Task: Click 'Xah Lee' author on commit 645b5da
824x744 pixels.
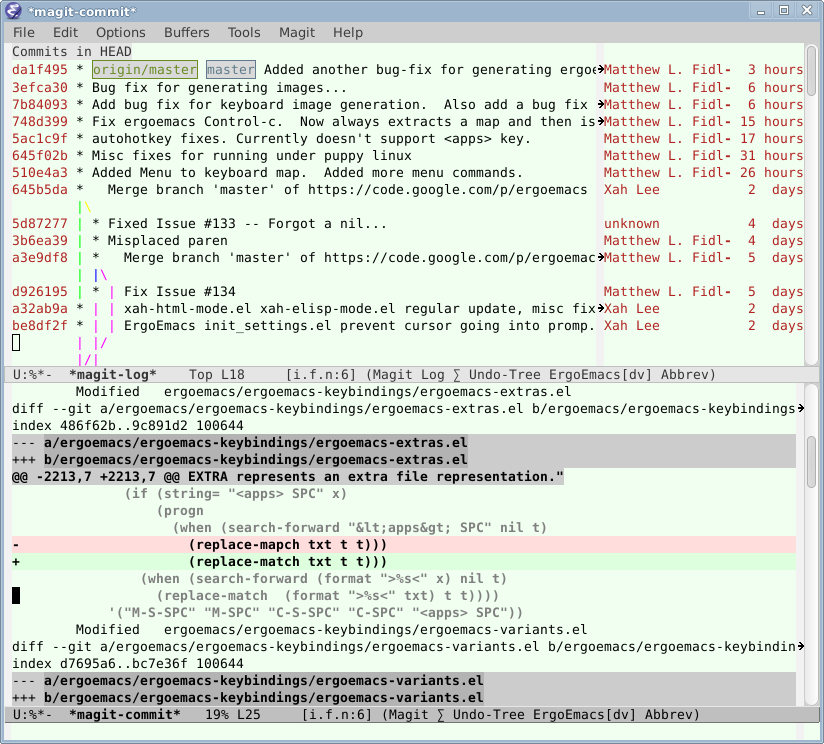Action: pyautogui.click(x=632, y=190)
